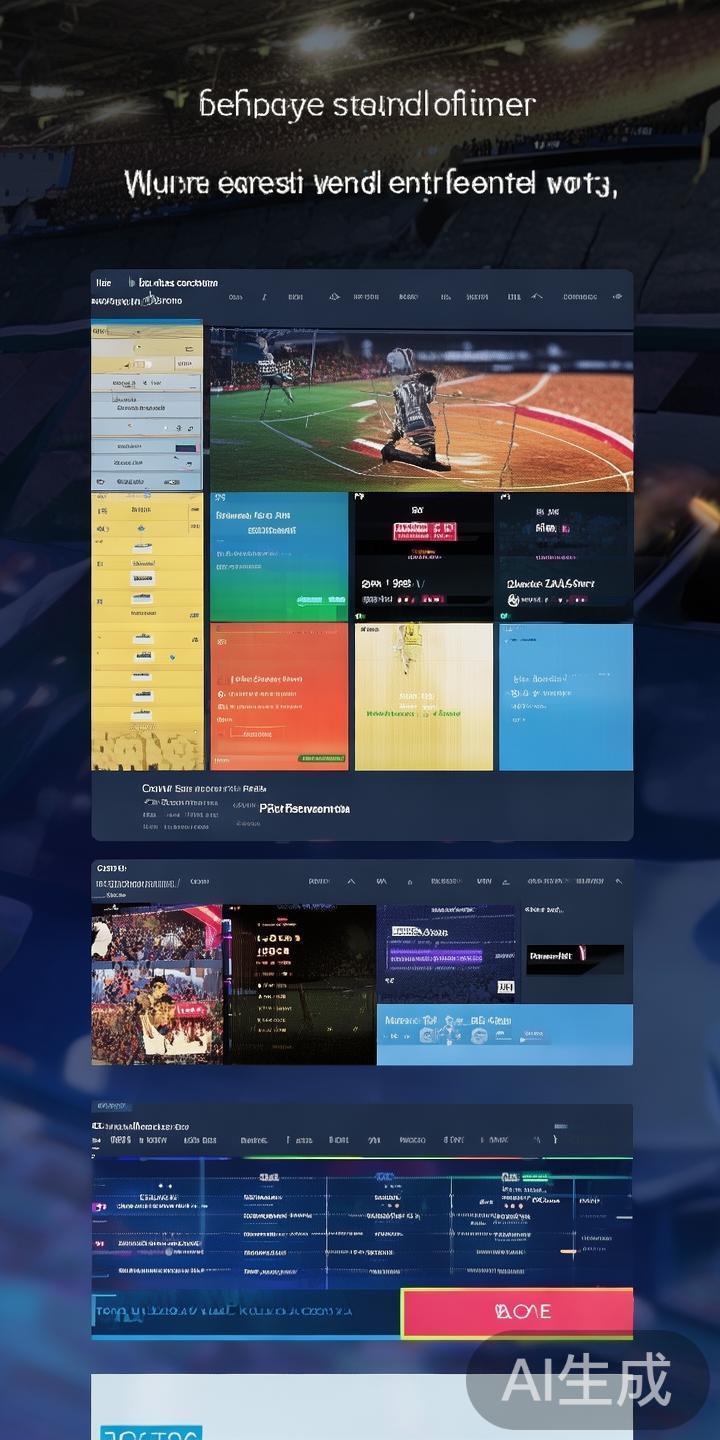Click the dark card with pink score banner
This screenshot has height=1440, width=720.
point(423,556)
